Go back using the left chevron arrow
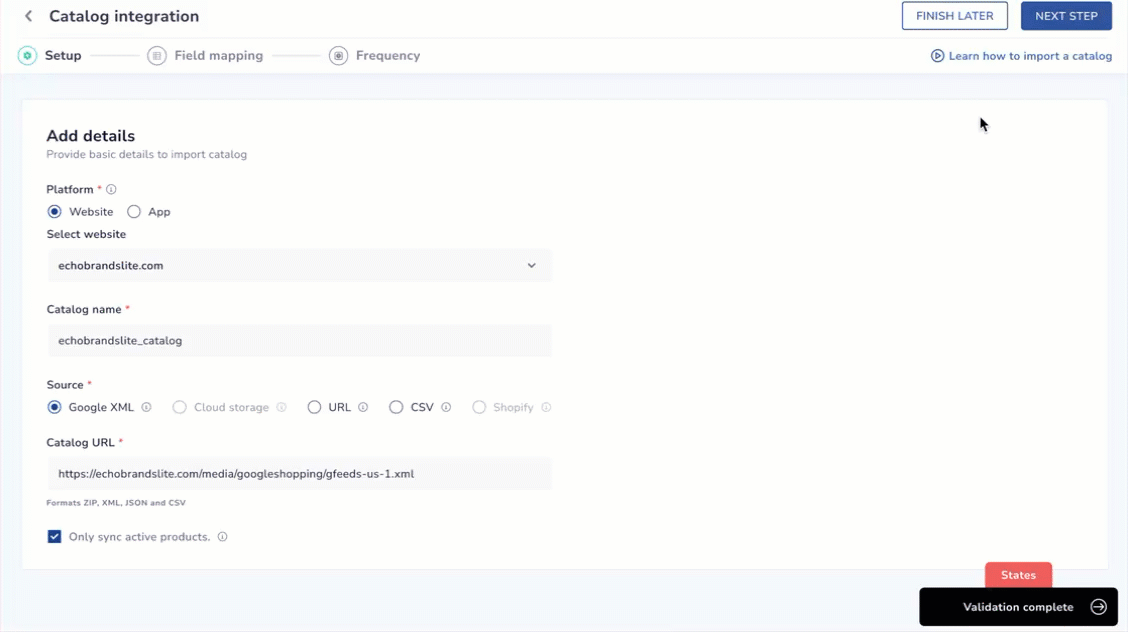Image resolution: width=1128 pixels, height=632 pixels. coord(29,16)
